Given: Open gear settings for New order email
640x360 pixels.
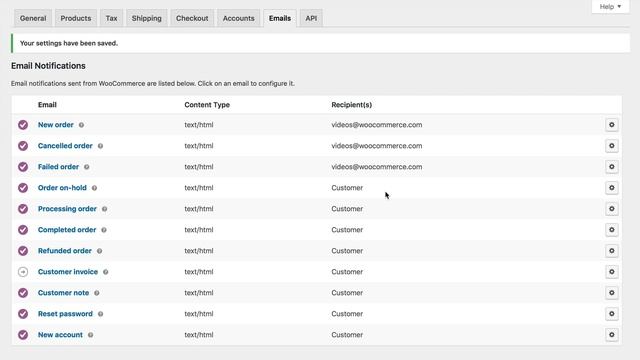Looking at the screenshot, I should [x=611, y=125].
